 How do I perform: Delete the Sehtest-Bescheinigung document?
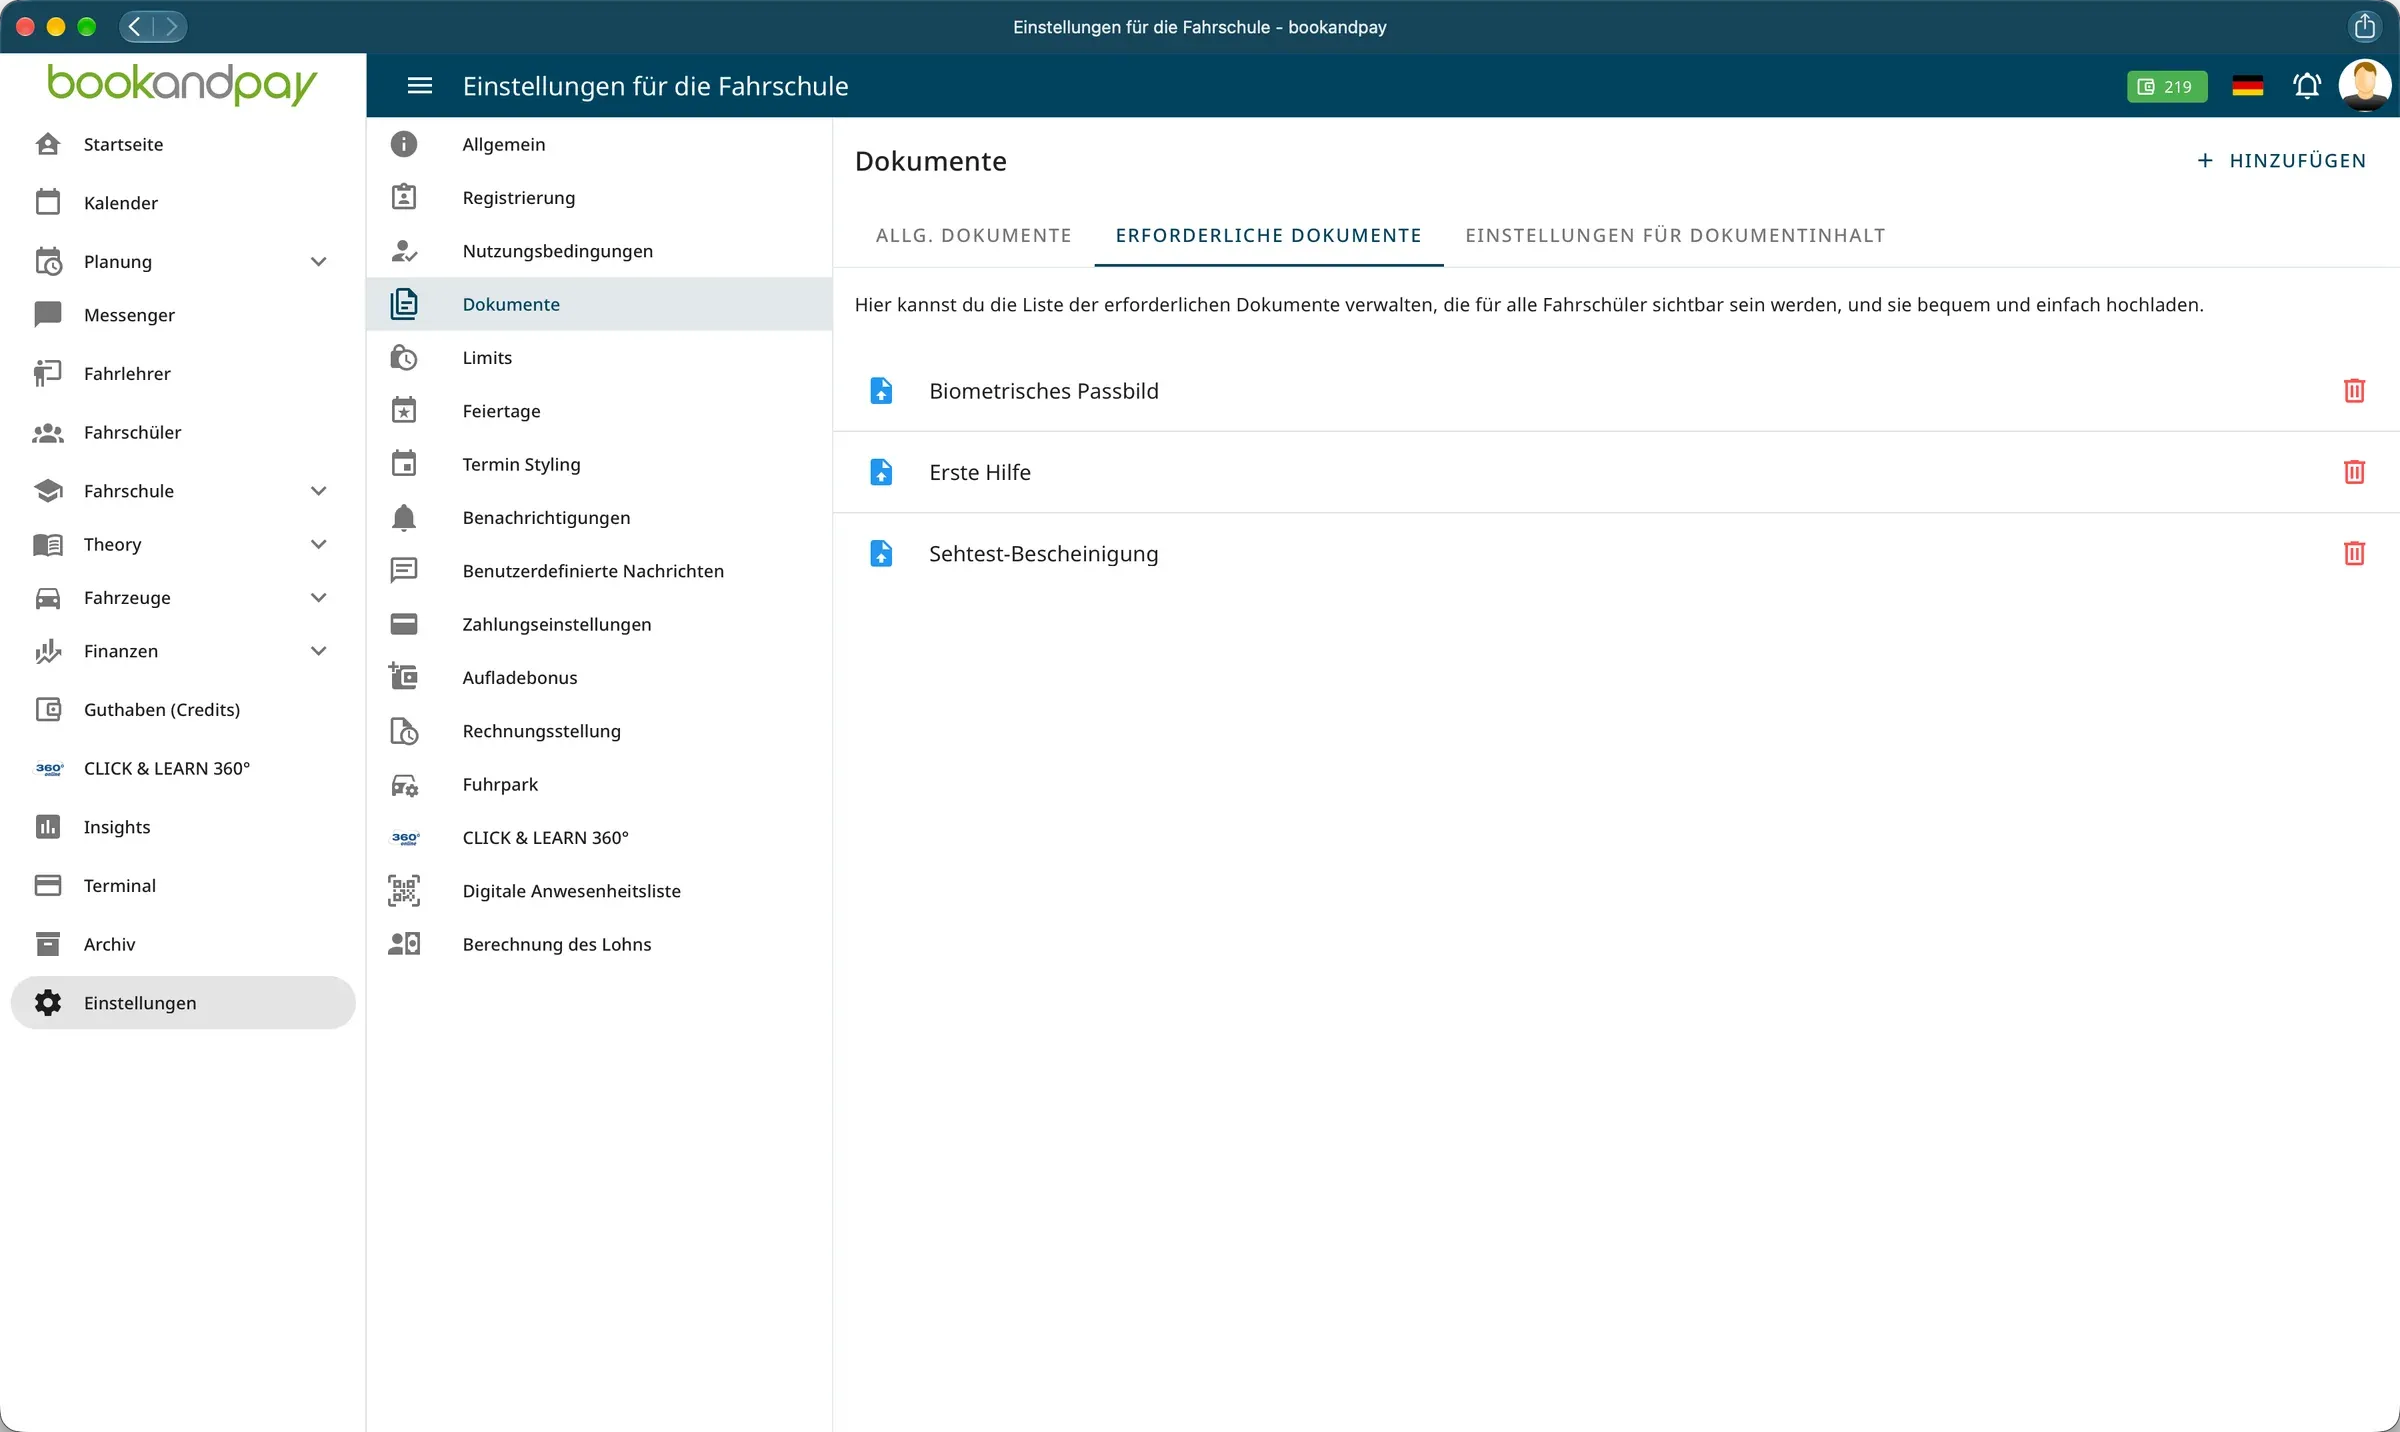tap(2354, 553)
